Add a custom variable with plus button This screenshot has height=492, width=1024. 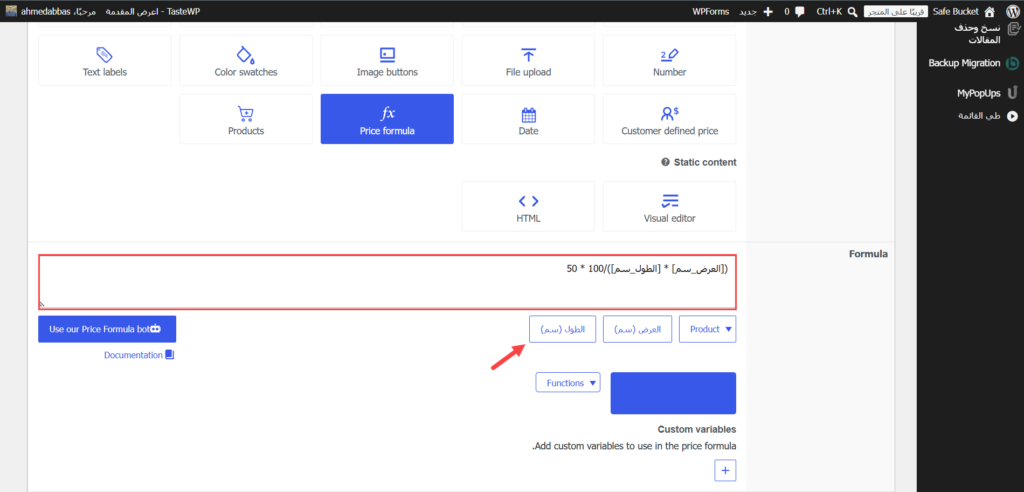(x=725, y=470)
